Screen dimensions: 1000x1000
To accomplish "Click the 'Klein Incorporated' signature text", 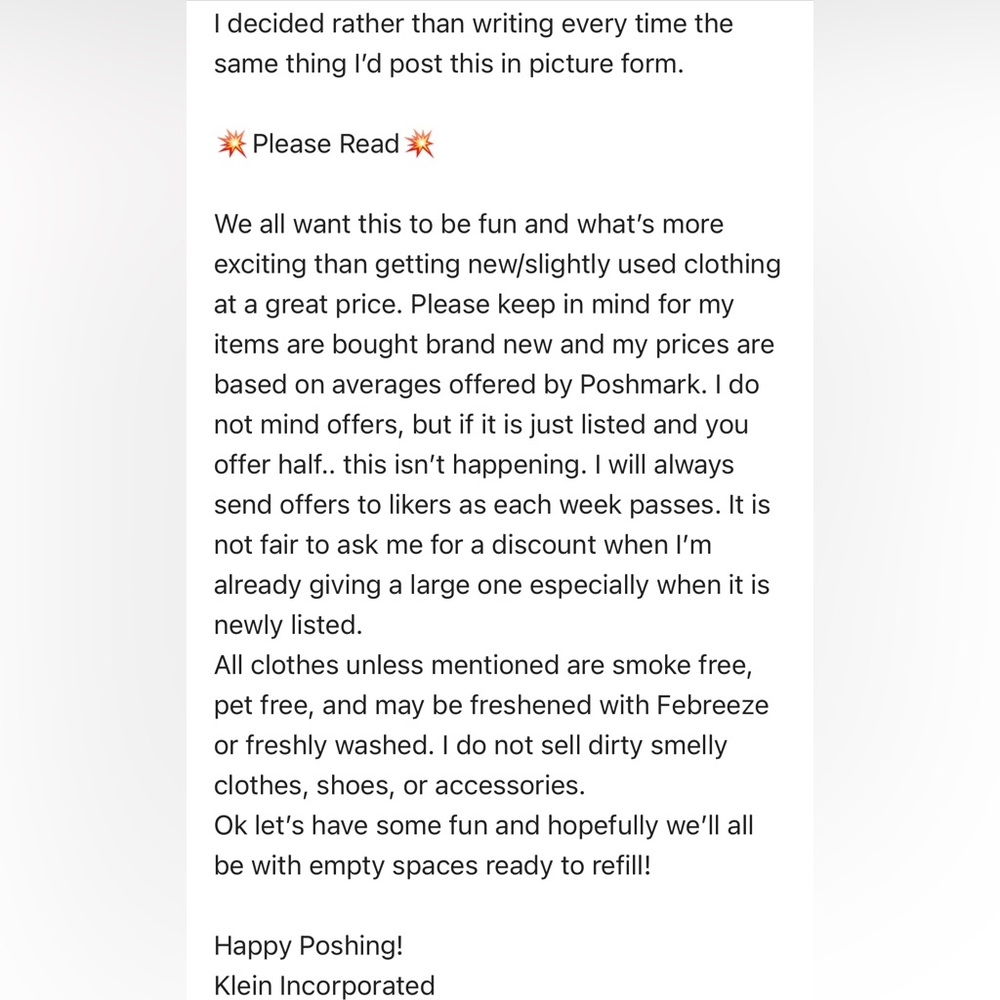I will pyautogui.click(x=325, y=985).
